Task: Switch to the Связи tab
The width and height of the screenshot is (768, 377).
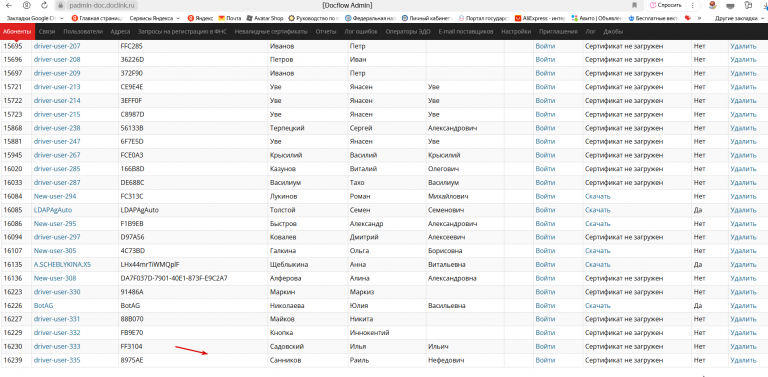Action: tap(46, 31)
